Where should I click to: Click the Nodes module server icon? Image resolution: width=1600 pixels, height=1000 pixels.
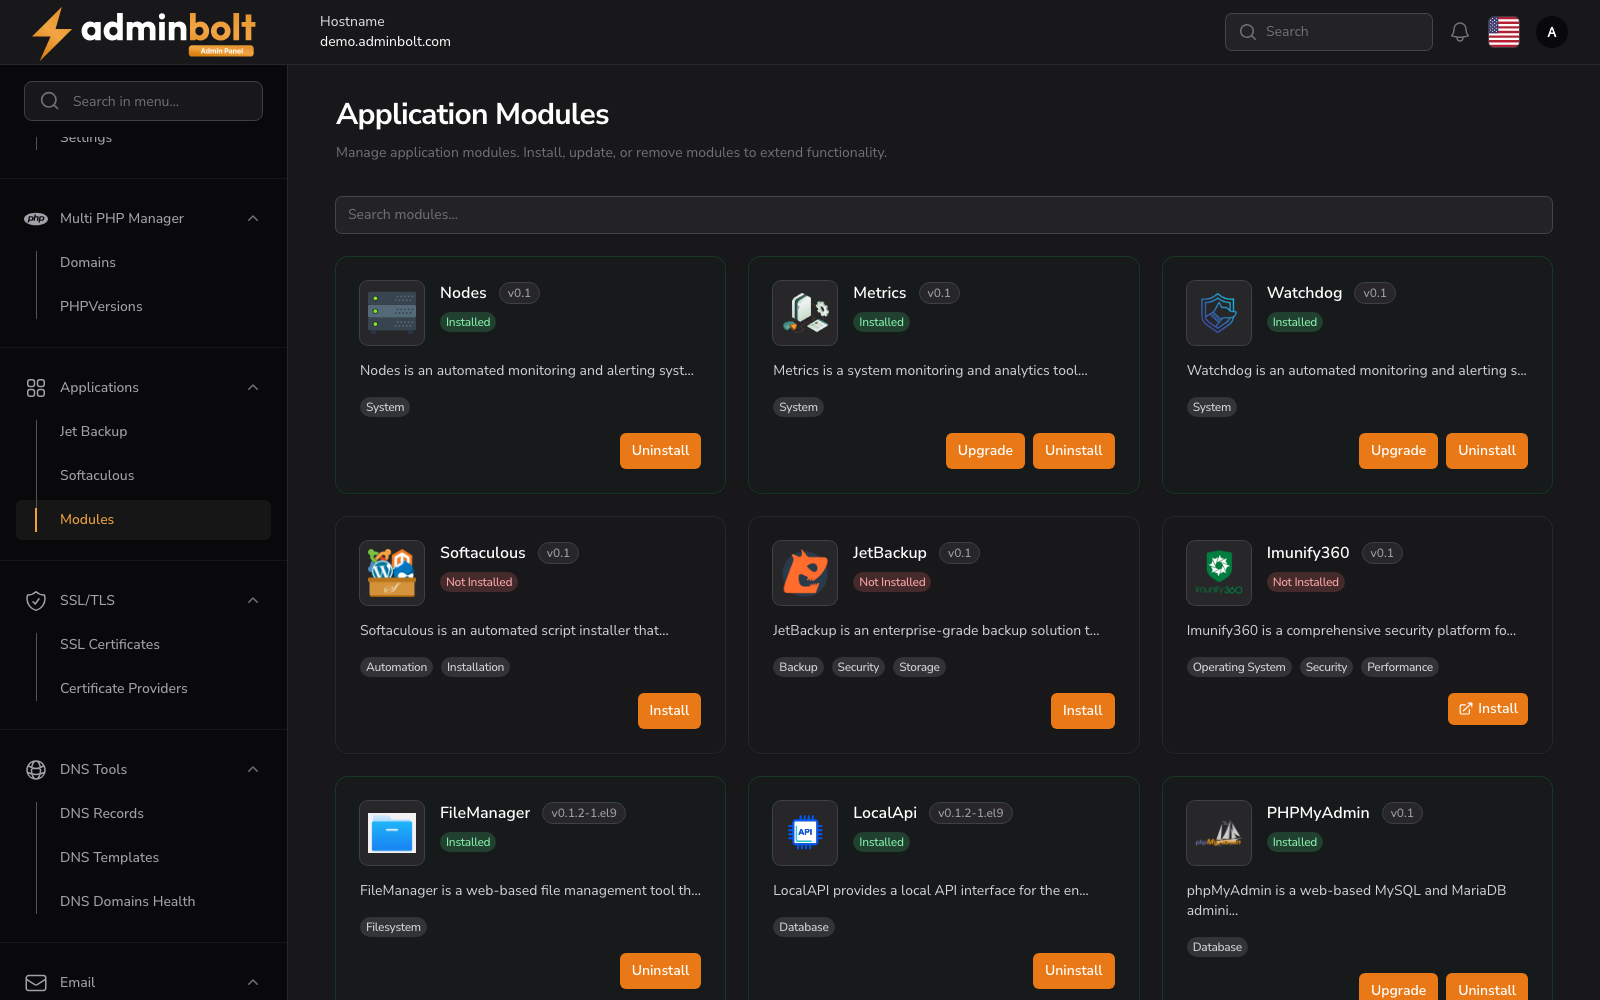(x=392, y=313)
